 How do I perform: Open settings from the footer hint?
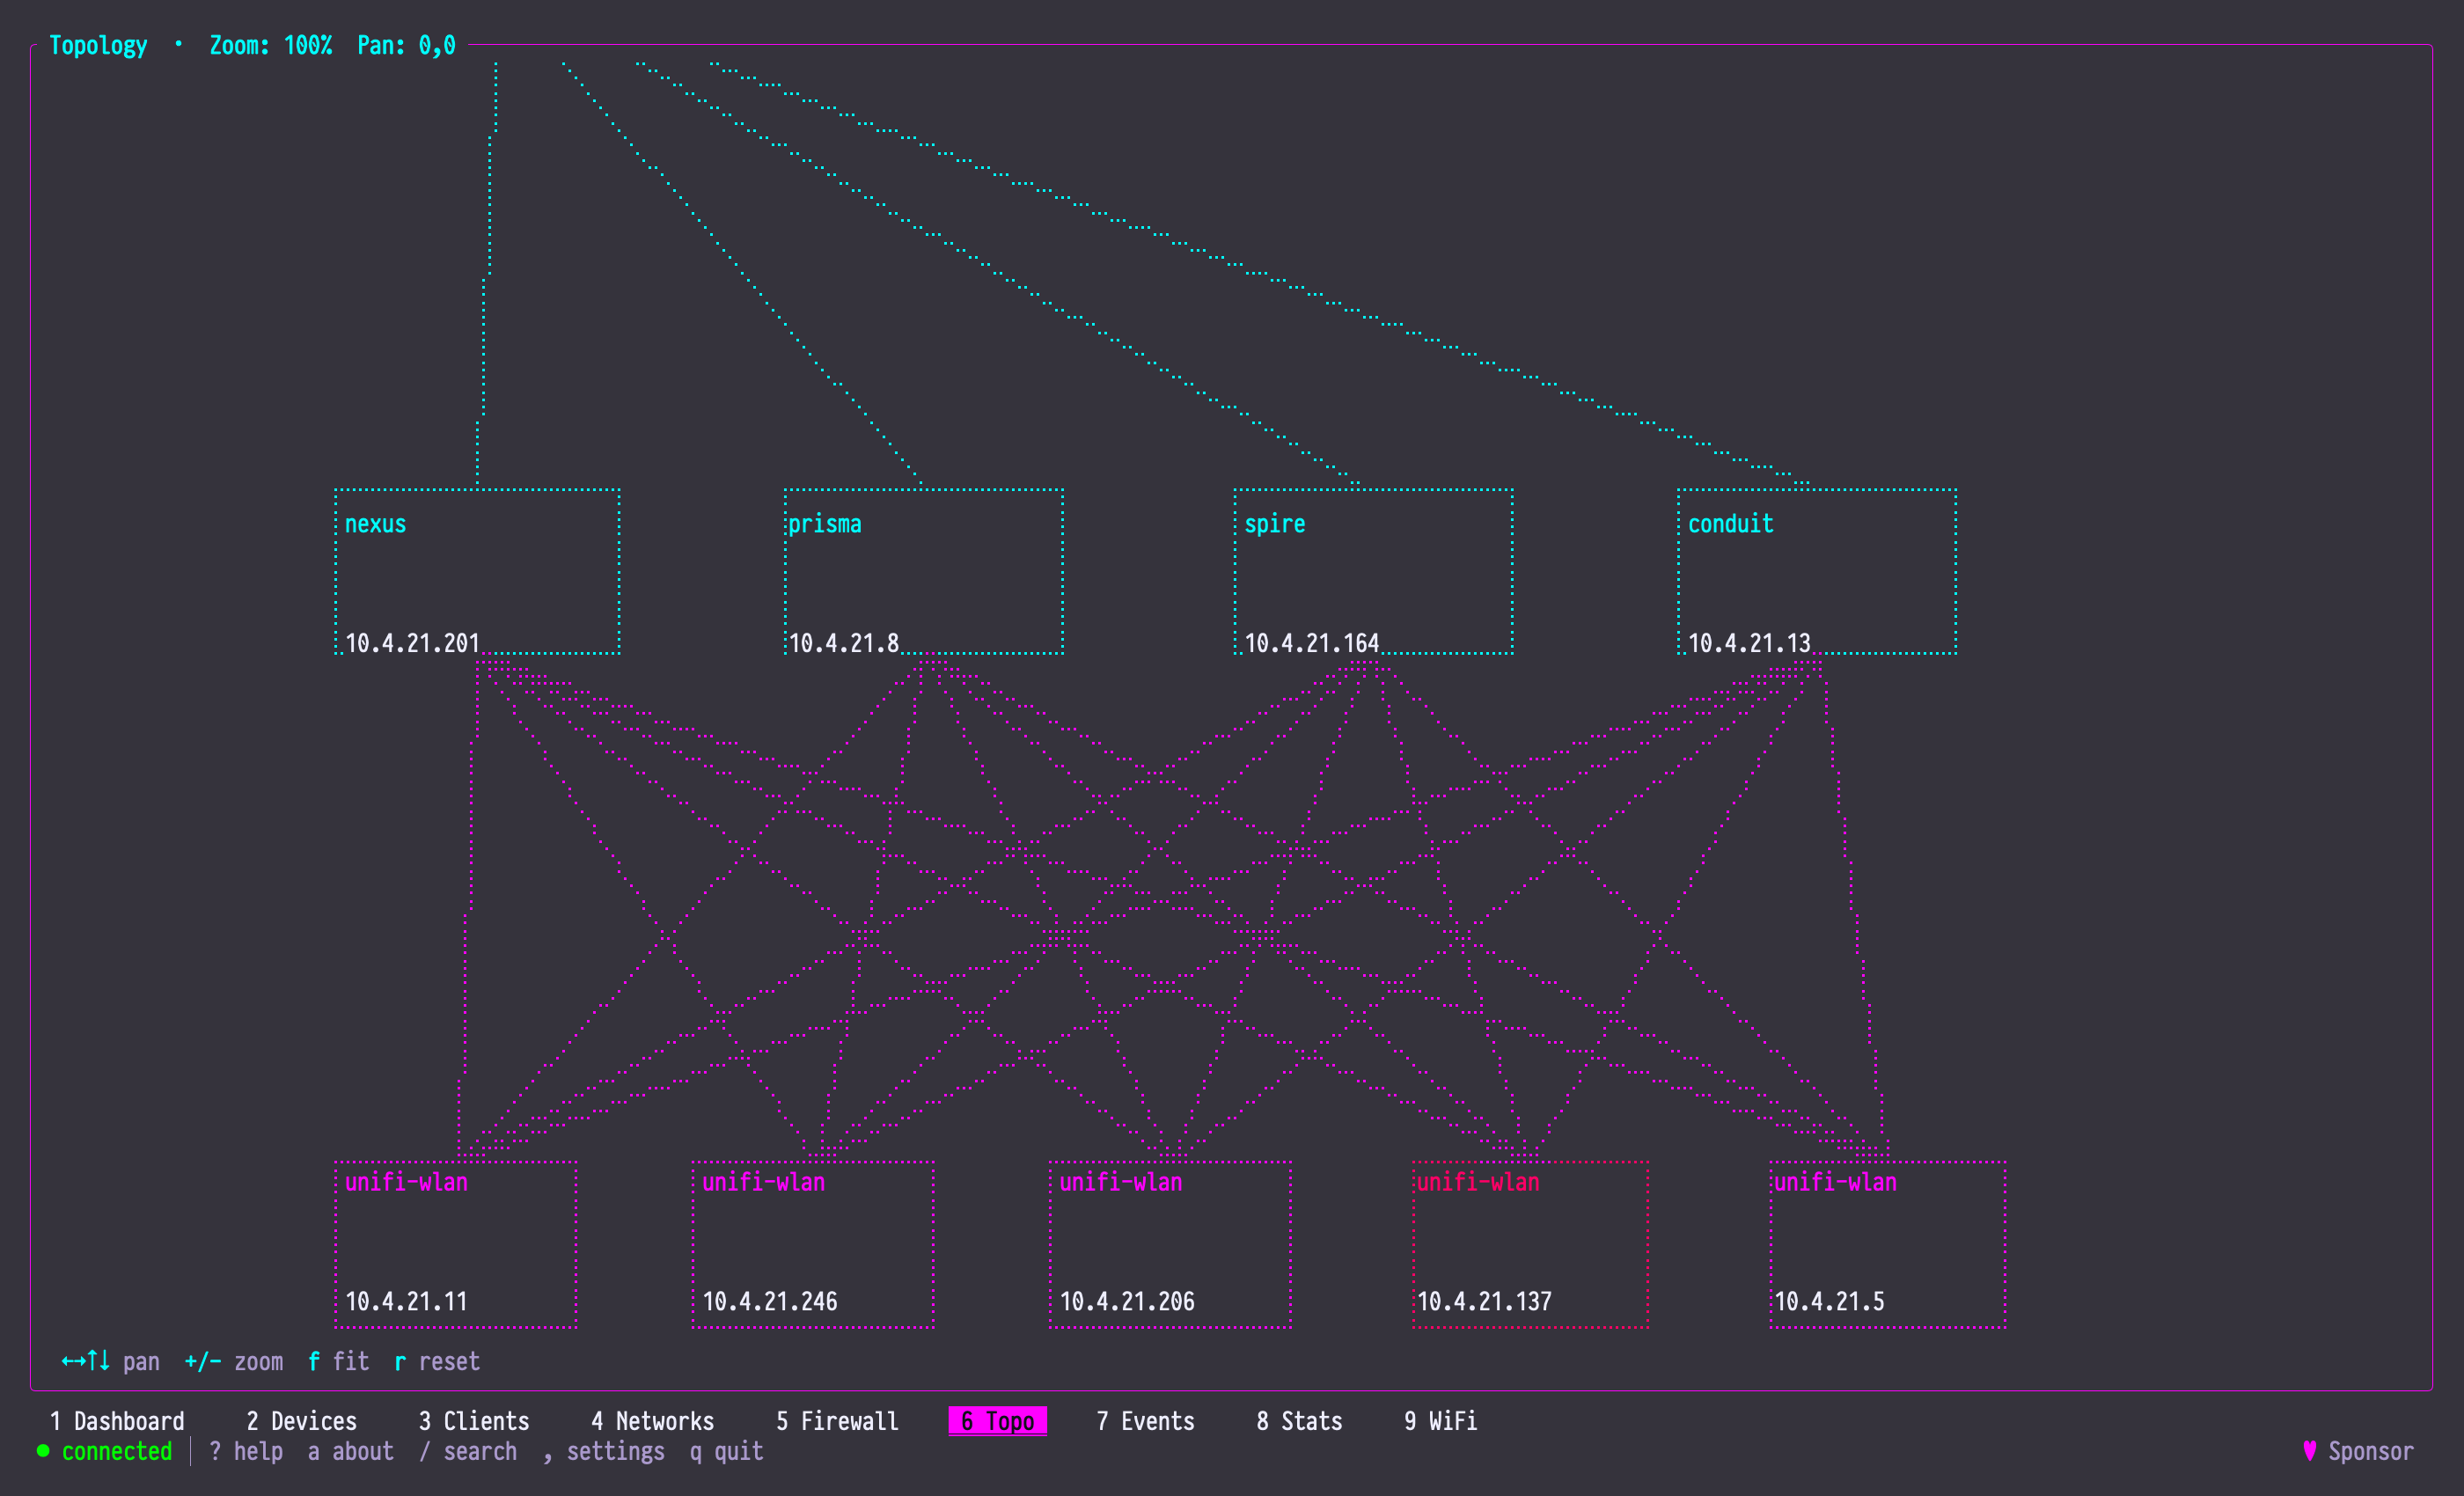604,1451
